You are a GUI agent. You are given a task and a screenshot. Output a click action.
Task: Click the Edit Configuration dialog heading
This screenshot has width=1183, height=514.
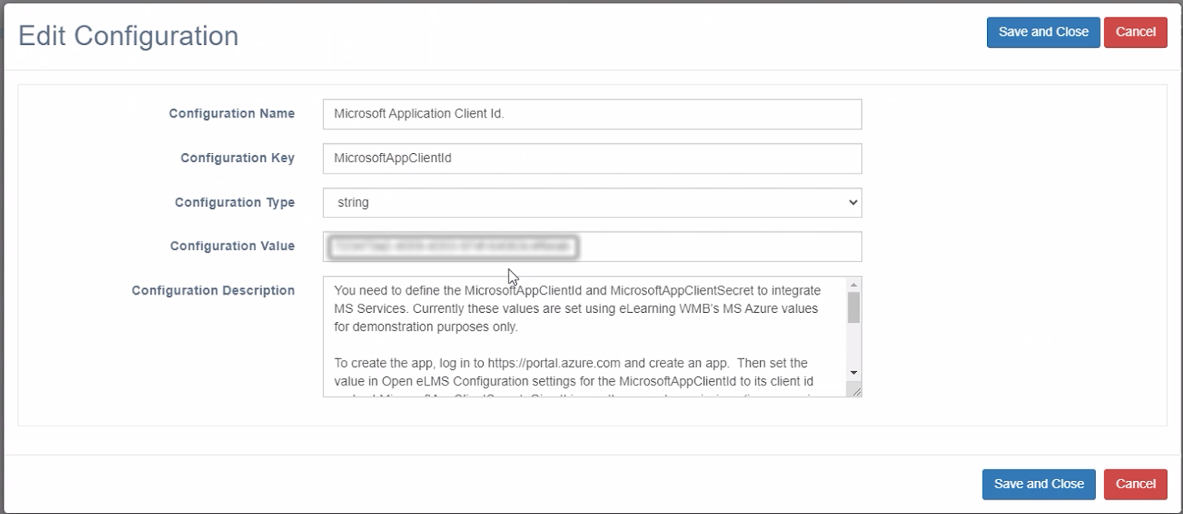click(128, 35)
